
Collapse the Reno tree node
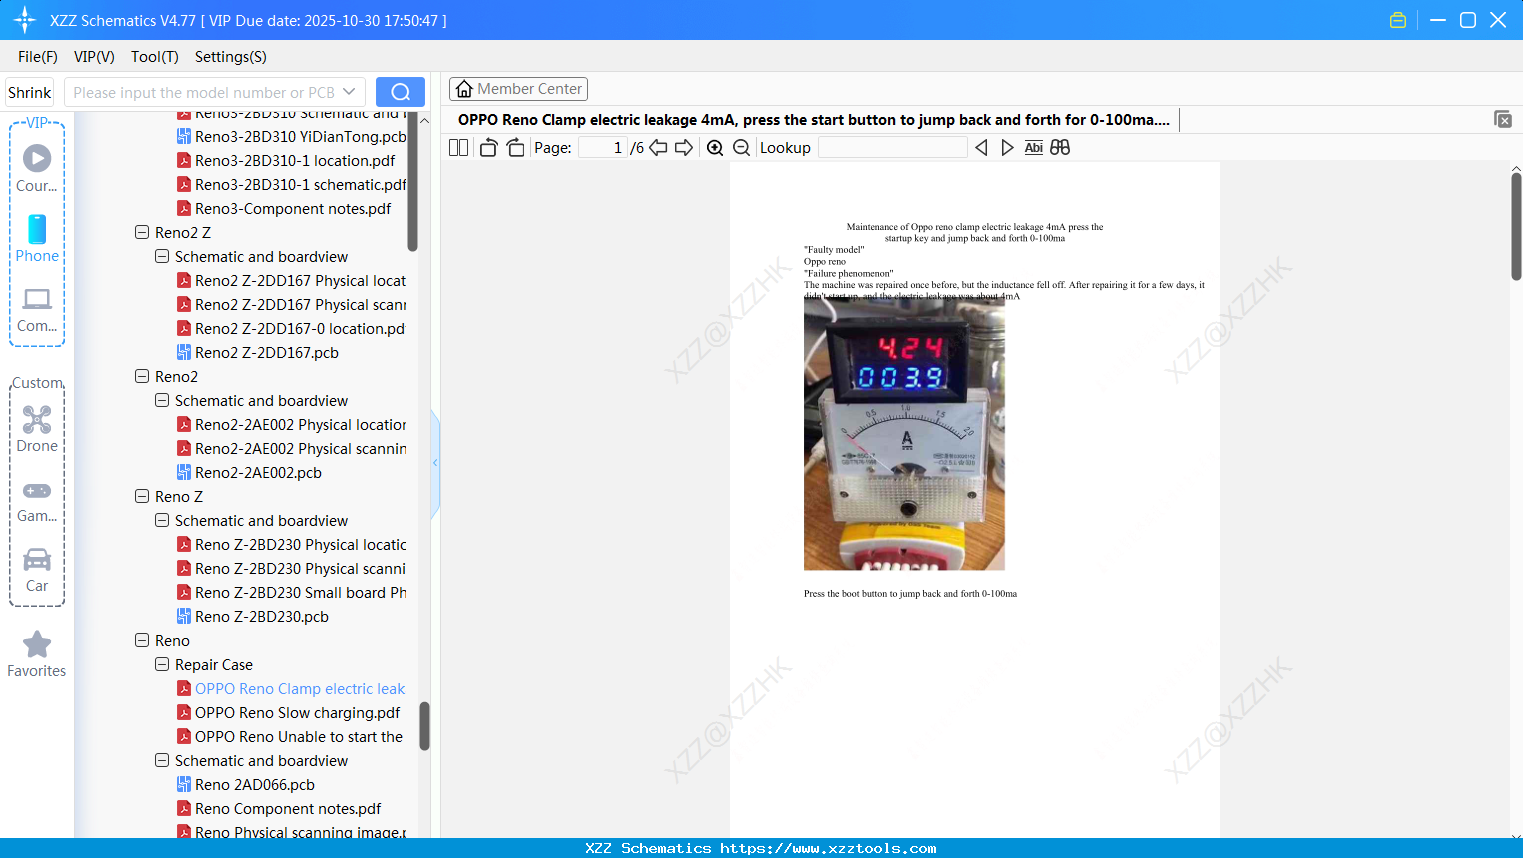[142, 640]
